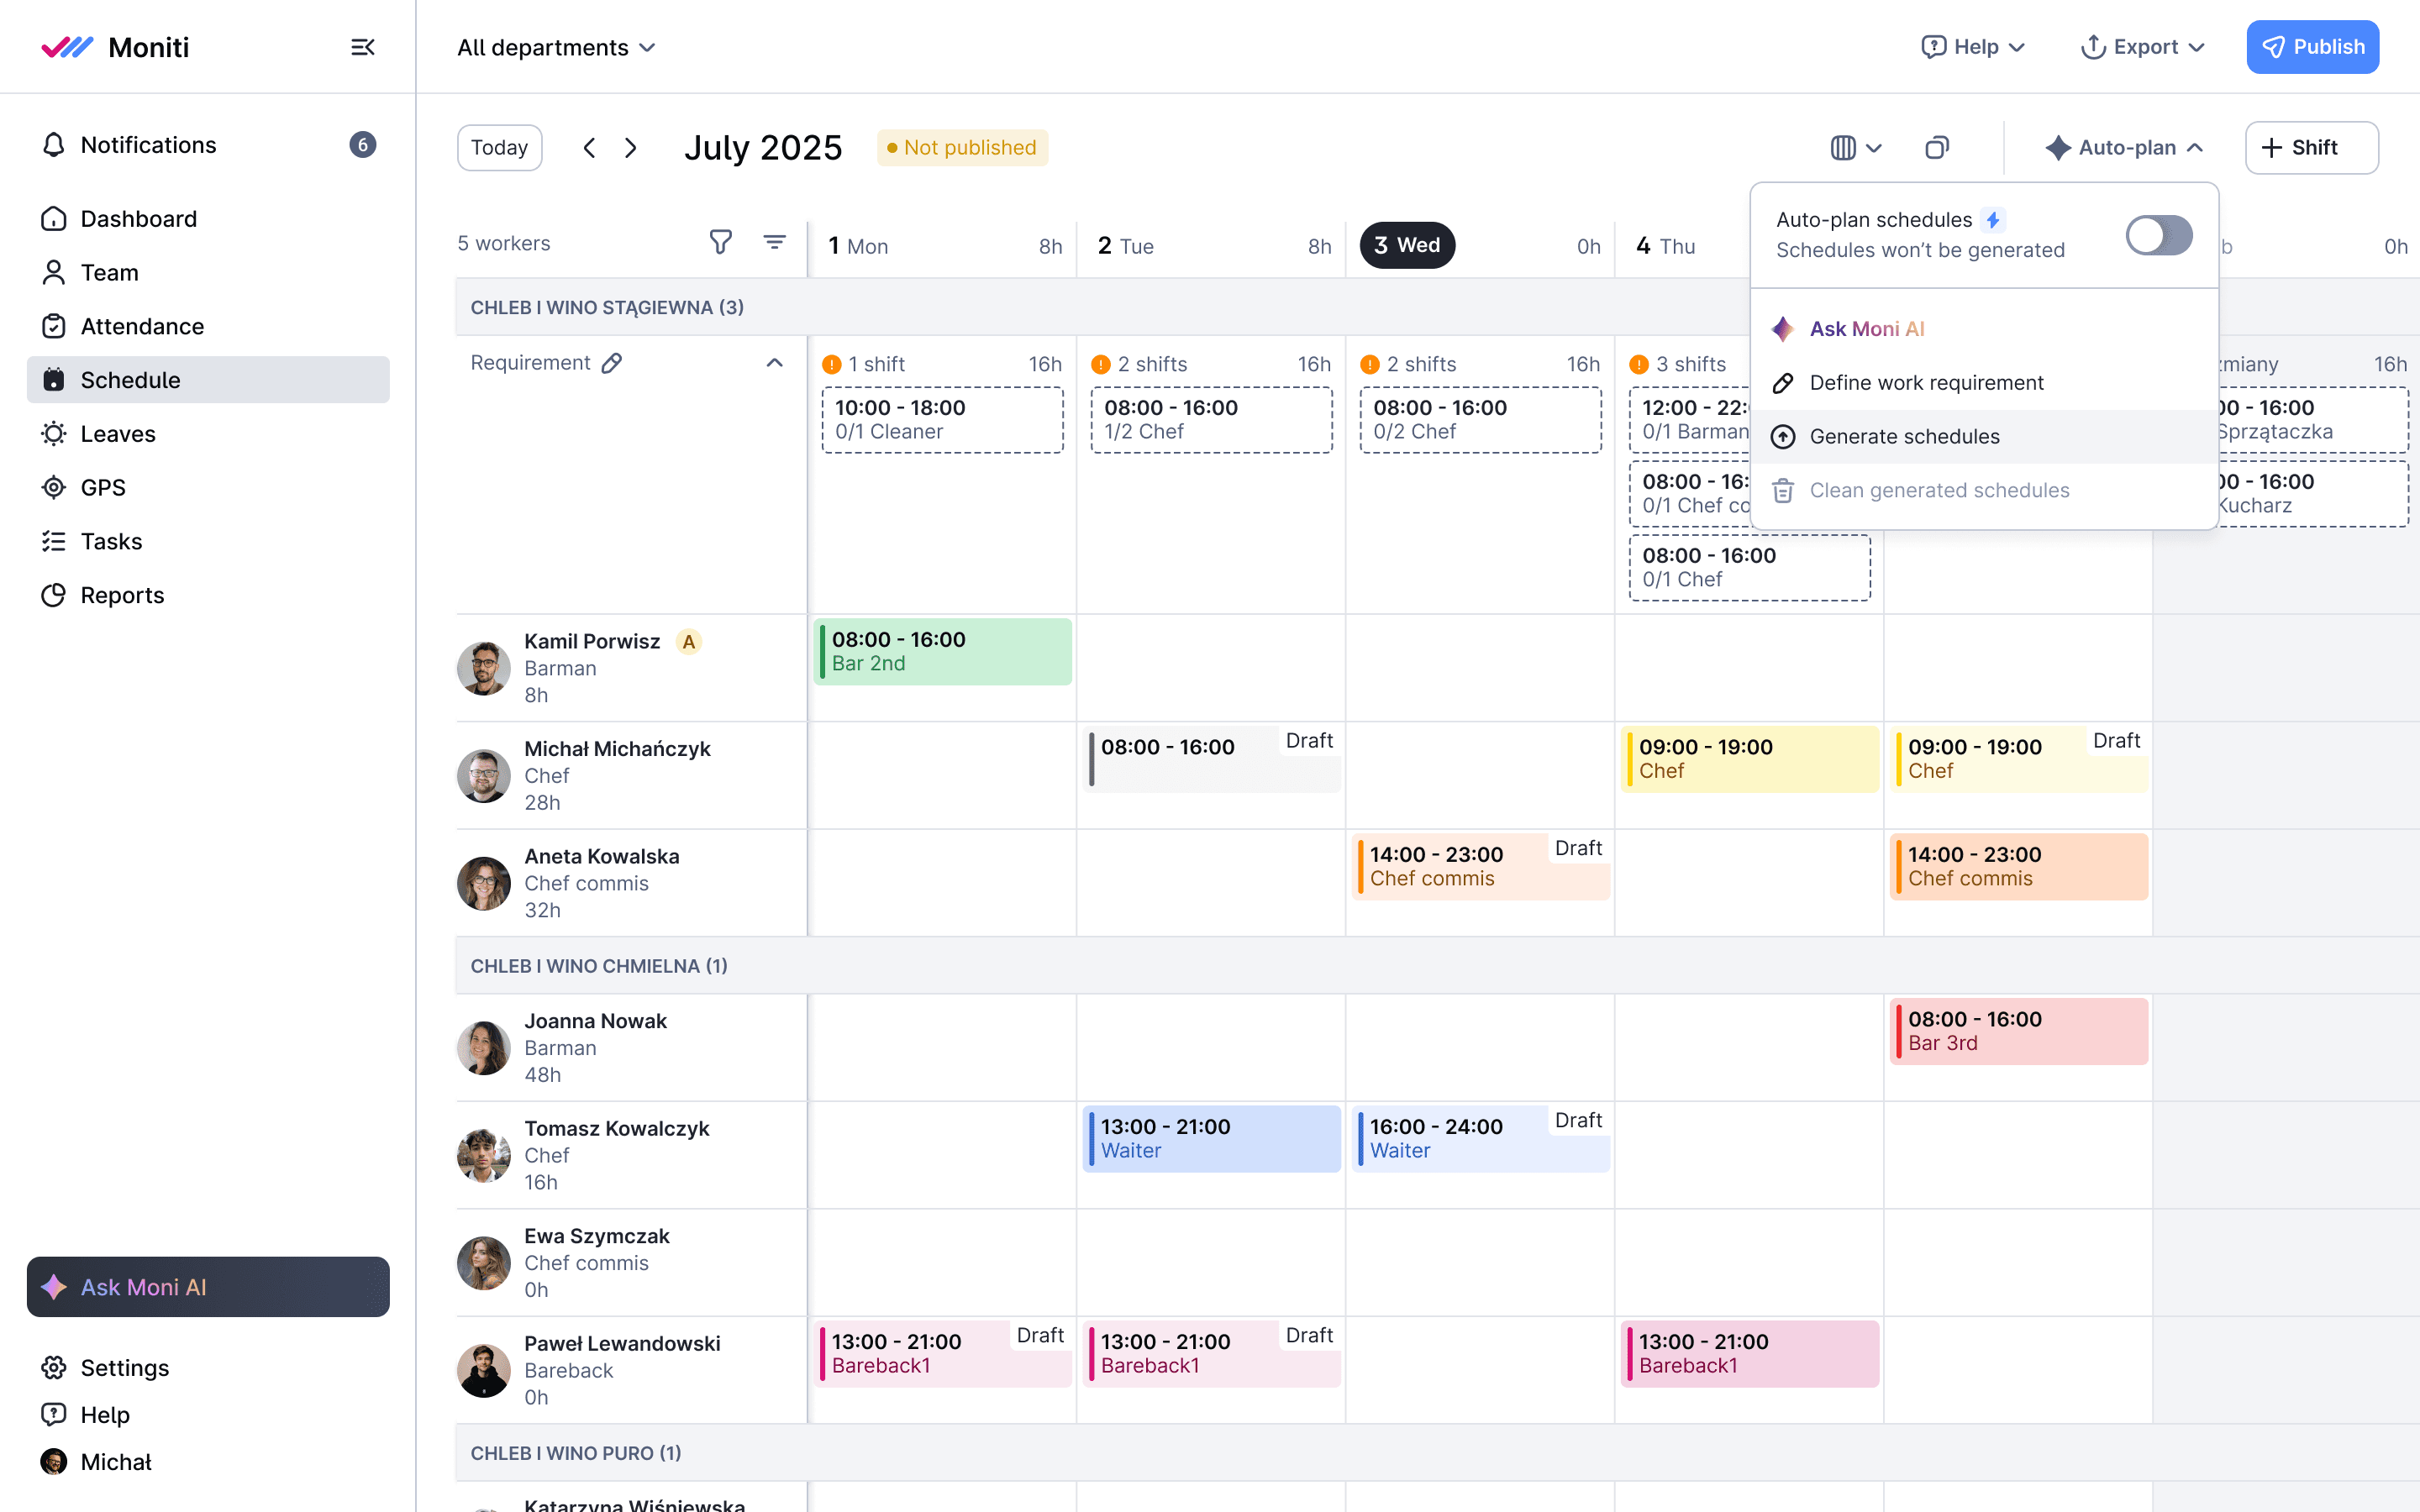2420x1512 pixels.
Task: Open the All departments dropdown
Action: (556, 47)
